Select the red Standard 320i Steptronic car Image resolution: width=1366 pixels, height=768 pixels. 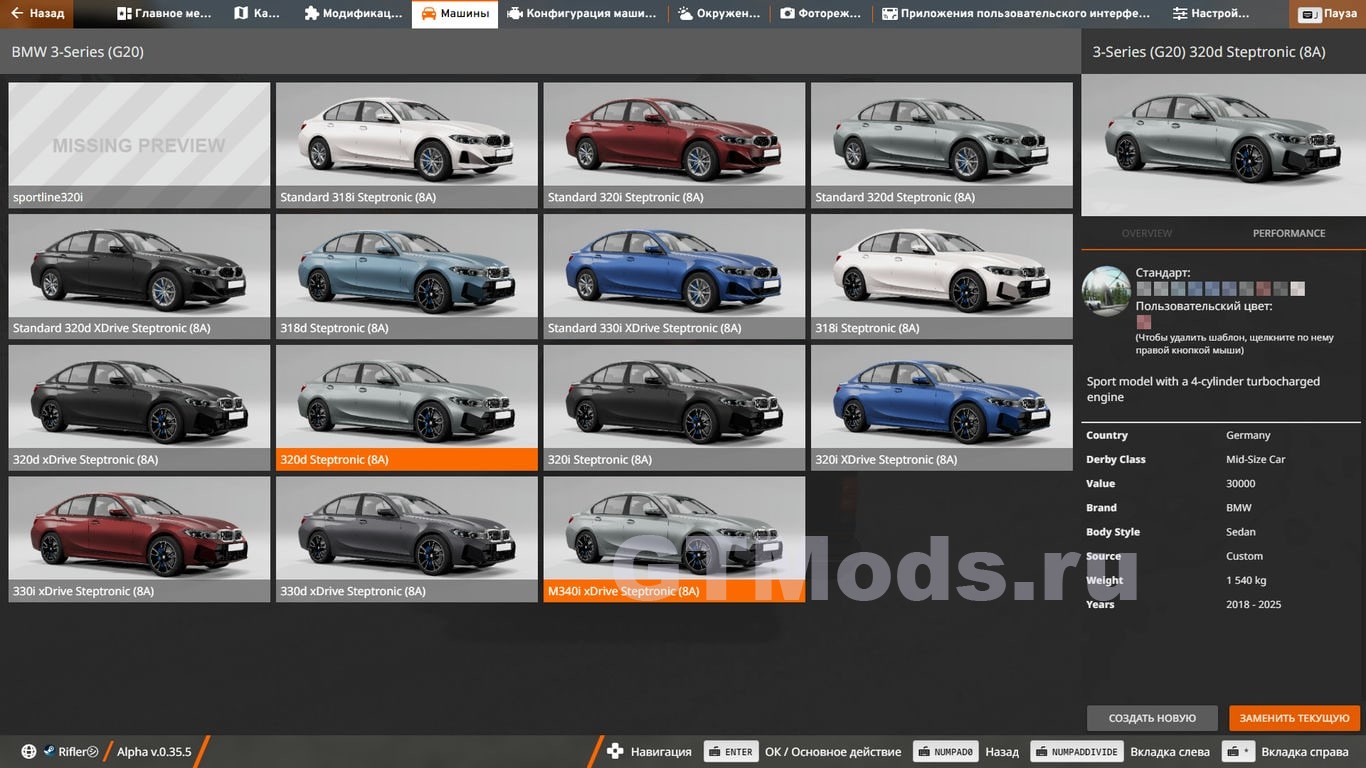(x=674, y=145)
